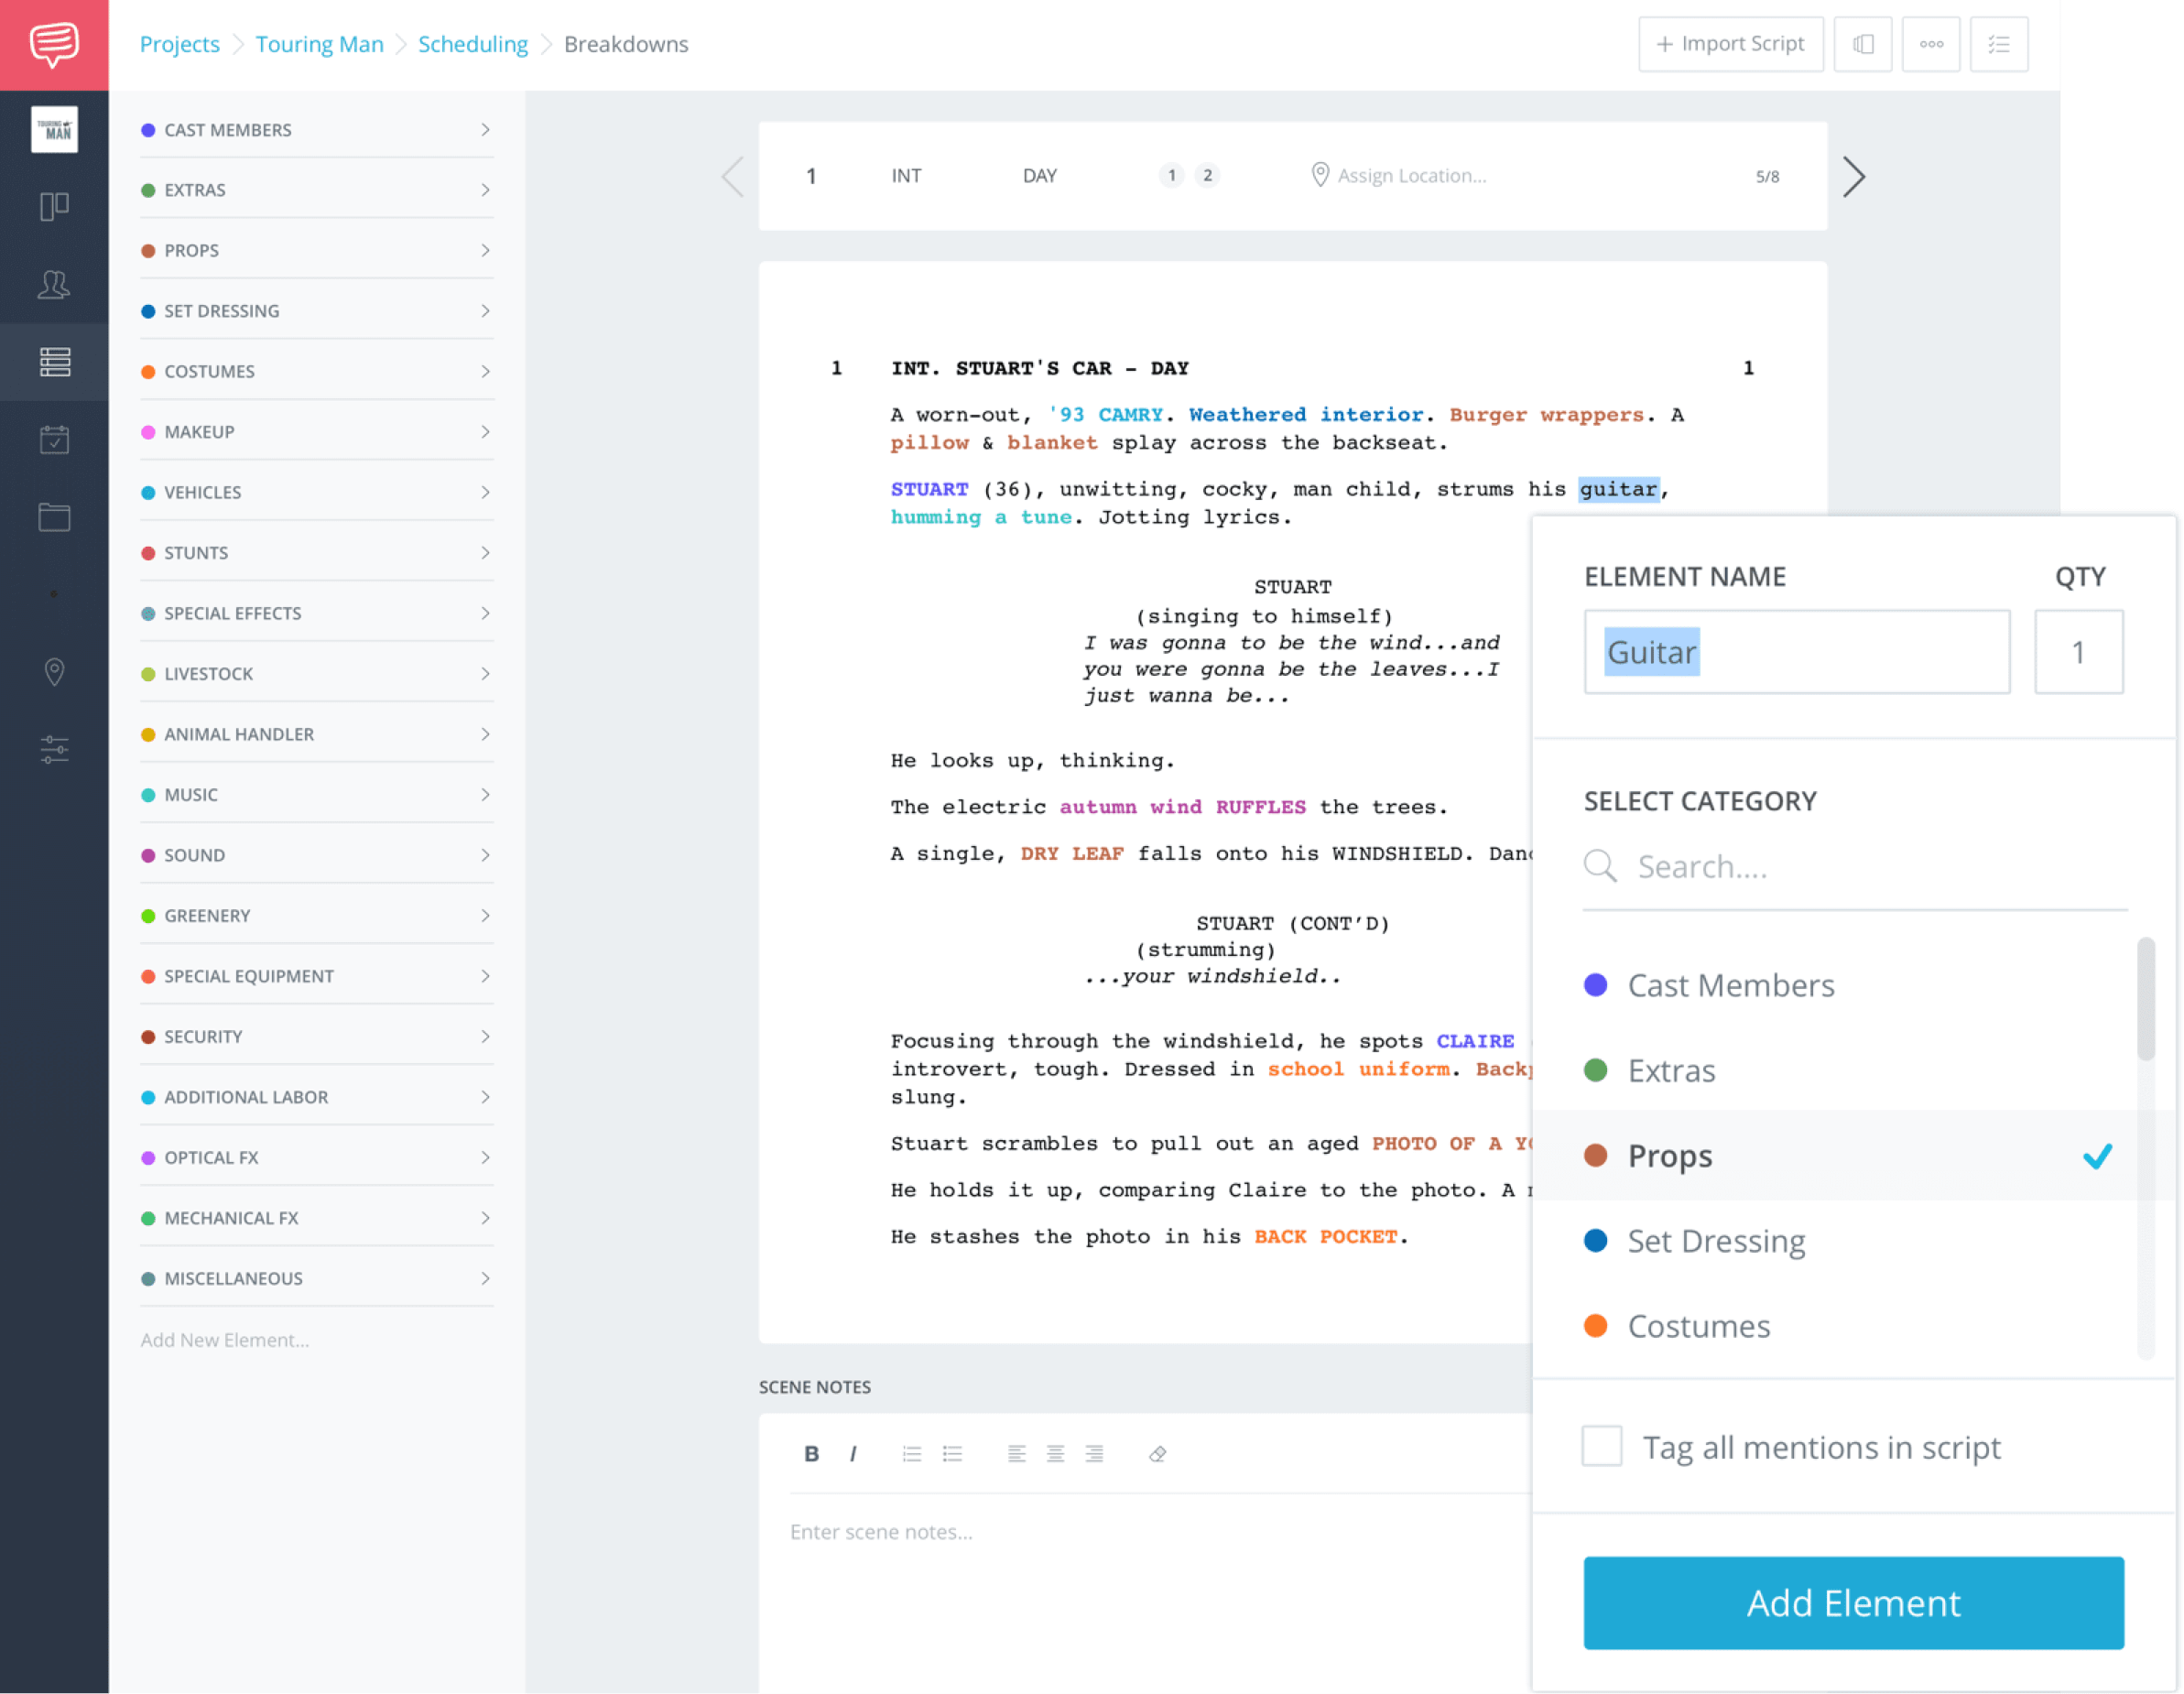Click cast member badge 2 in scene header
Viewport: 2184px width, 1694px height.
point(1207,176)
